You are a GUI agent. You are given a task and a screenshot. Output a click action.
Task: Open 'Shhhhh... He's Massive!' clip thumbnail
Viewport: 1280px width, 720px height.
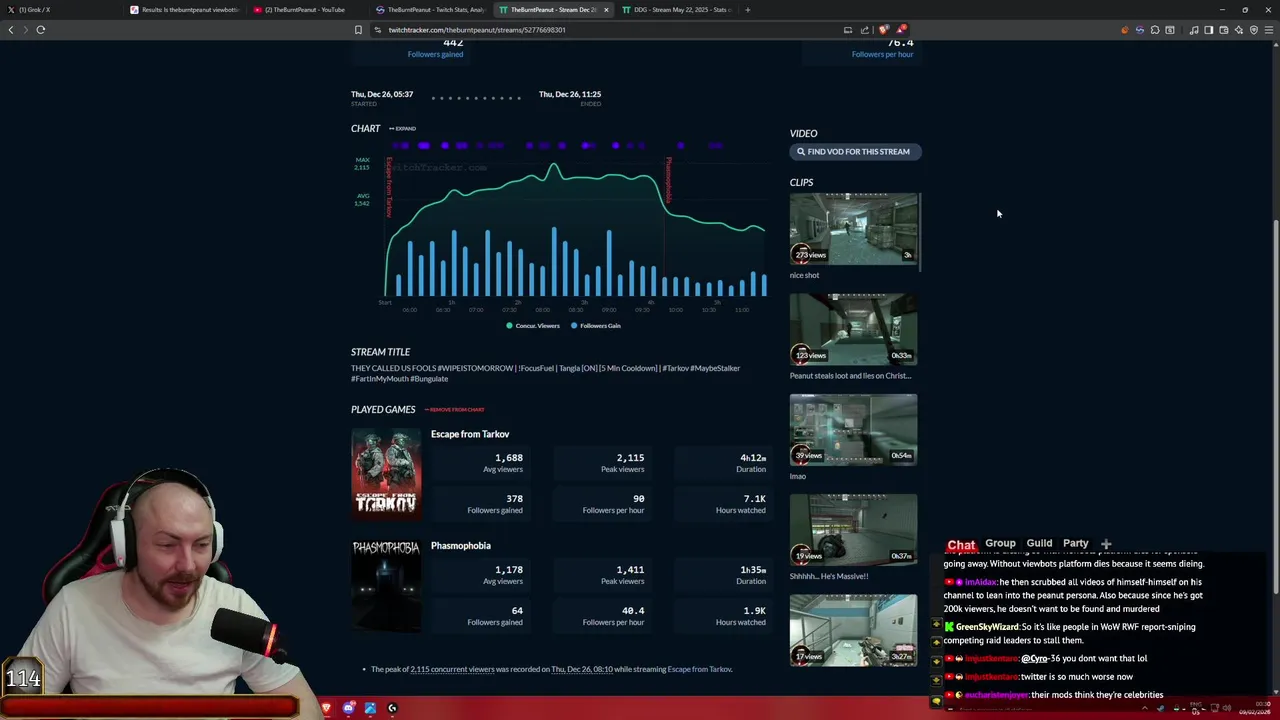coord(853,531)
